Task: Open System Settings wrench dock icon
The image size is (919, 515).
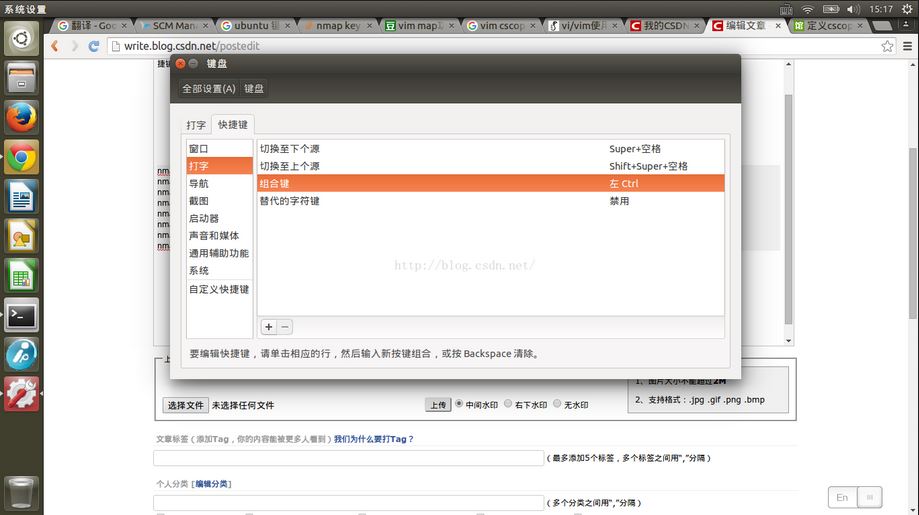Action: click(x=22, y=394)
